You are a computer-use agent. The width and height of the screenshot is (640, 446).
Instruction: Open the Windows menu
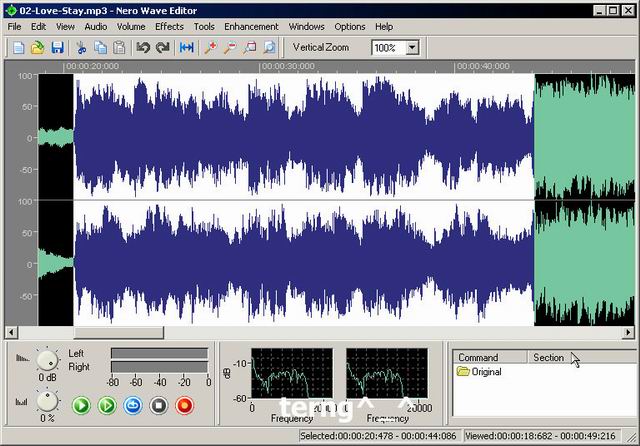pos(307,27)
